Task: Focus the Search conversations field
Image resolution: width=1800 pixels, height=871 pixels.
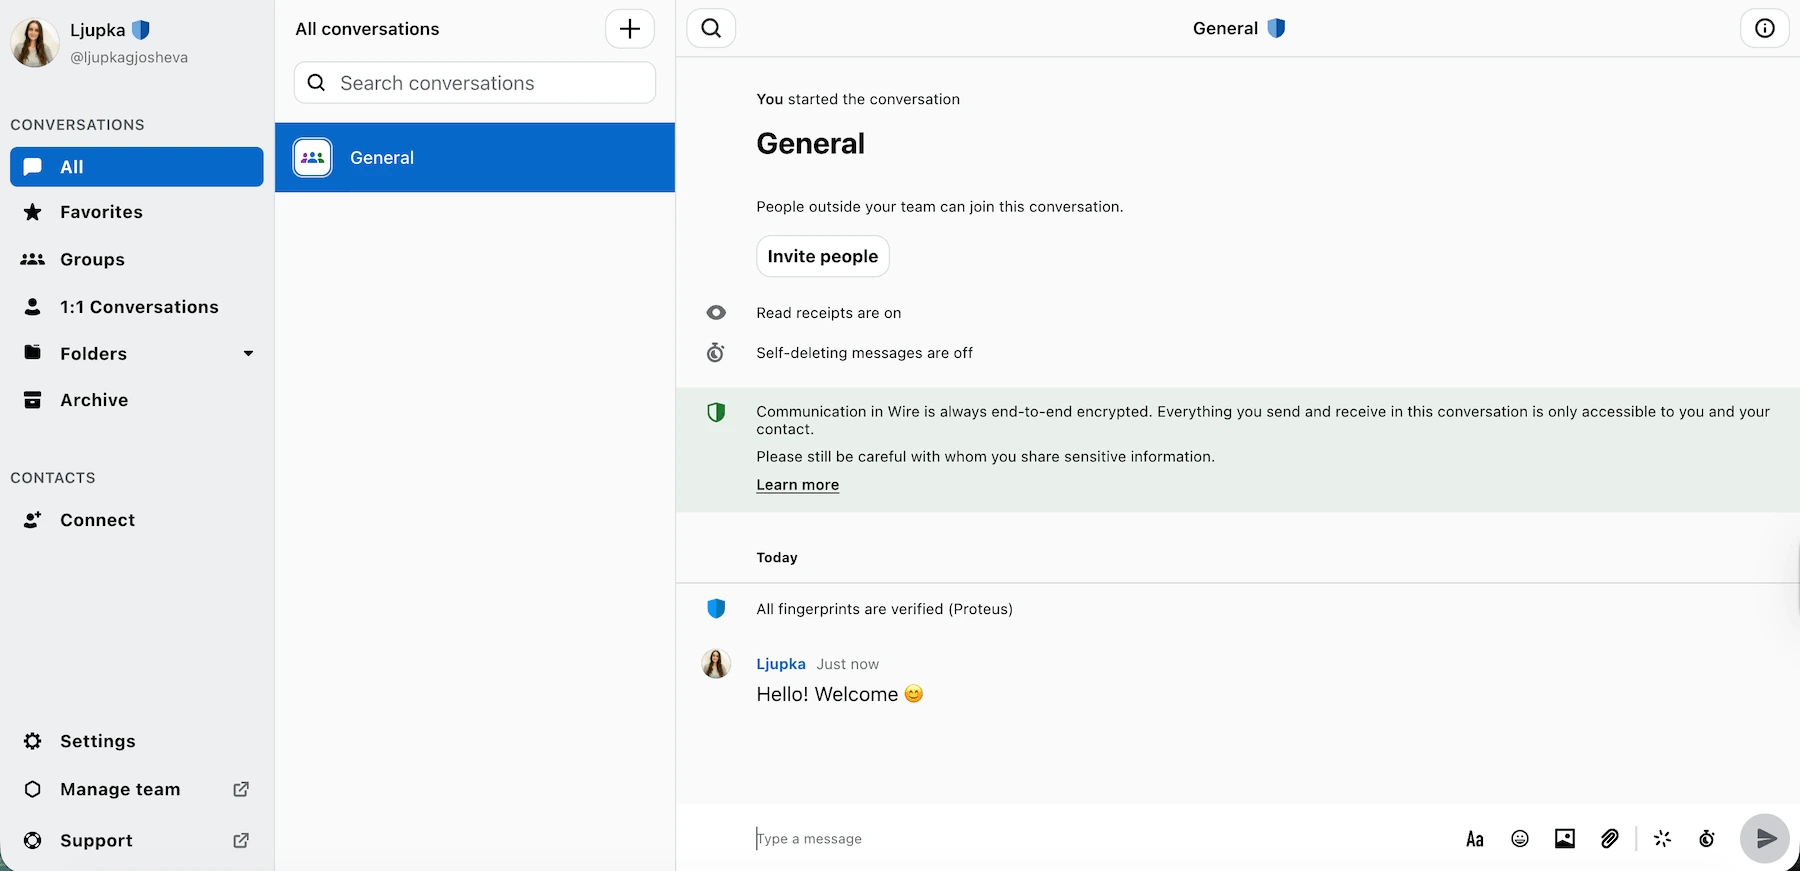Action: tap(475, 83)
